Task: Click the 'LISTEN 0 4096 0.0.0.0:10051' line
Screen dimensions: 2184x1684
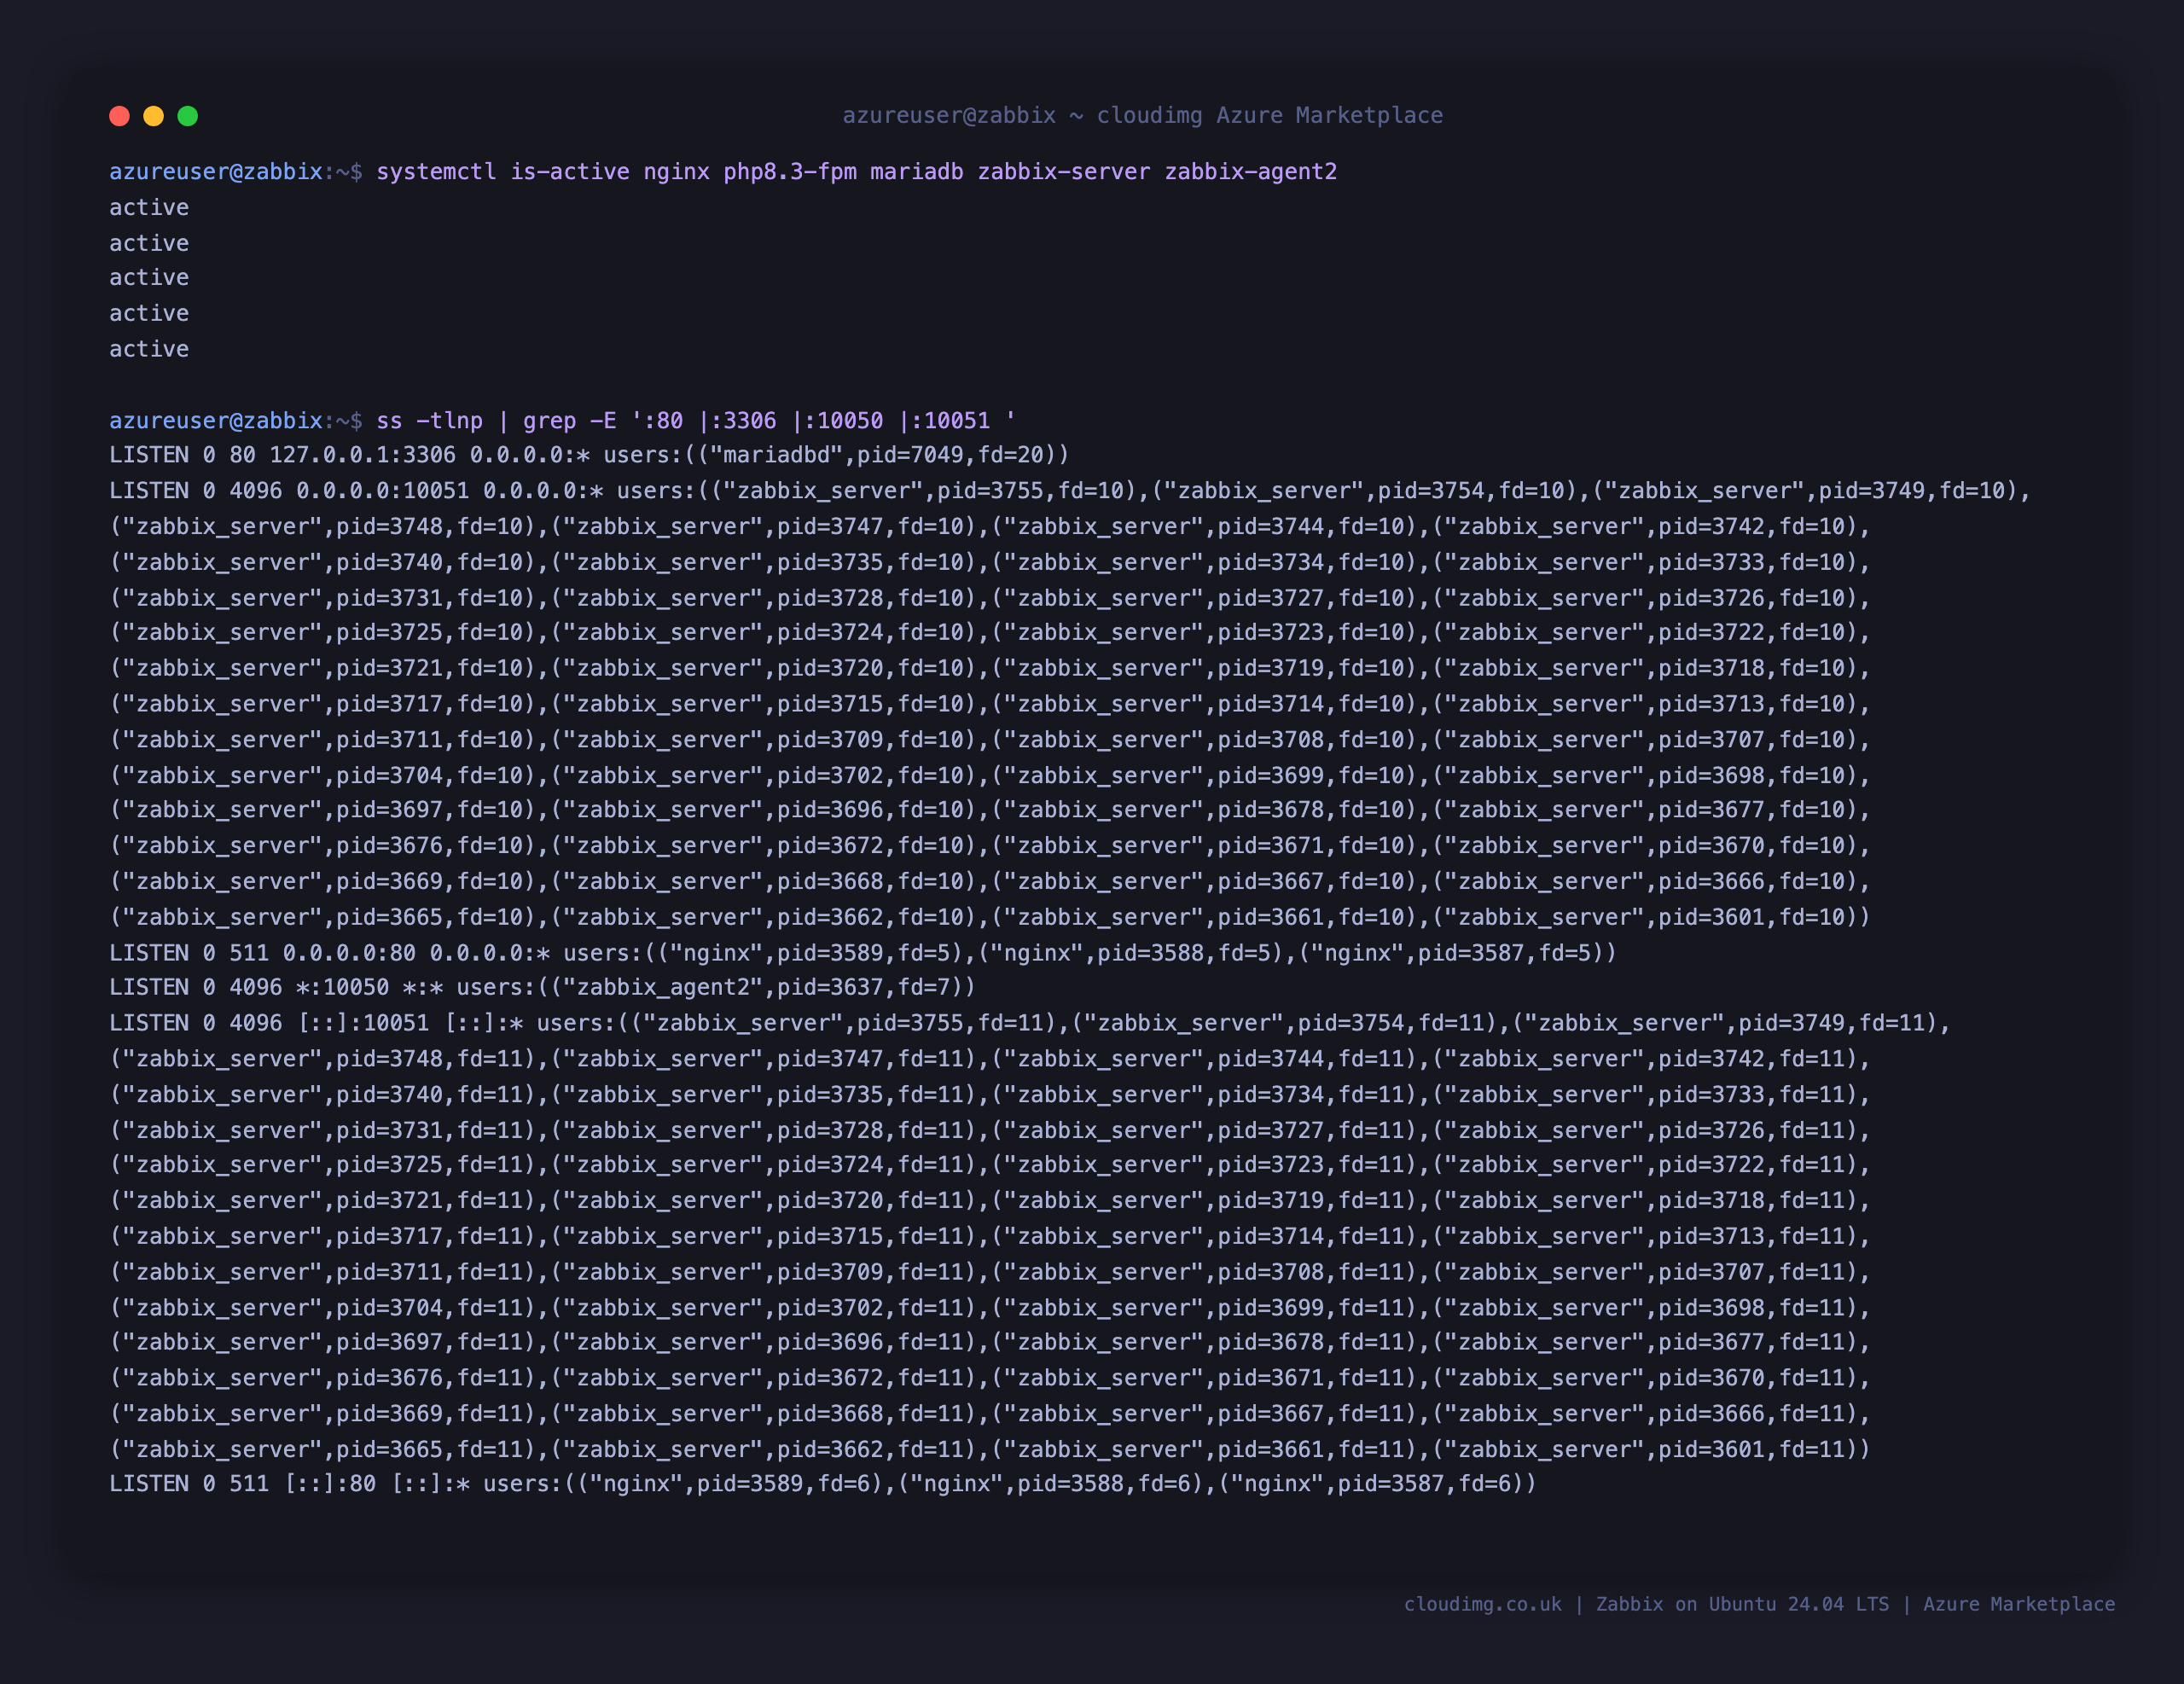Action: coord(1070,491)
